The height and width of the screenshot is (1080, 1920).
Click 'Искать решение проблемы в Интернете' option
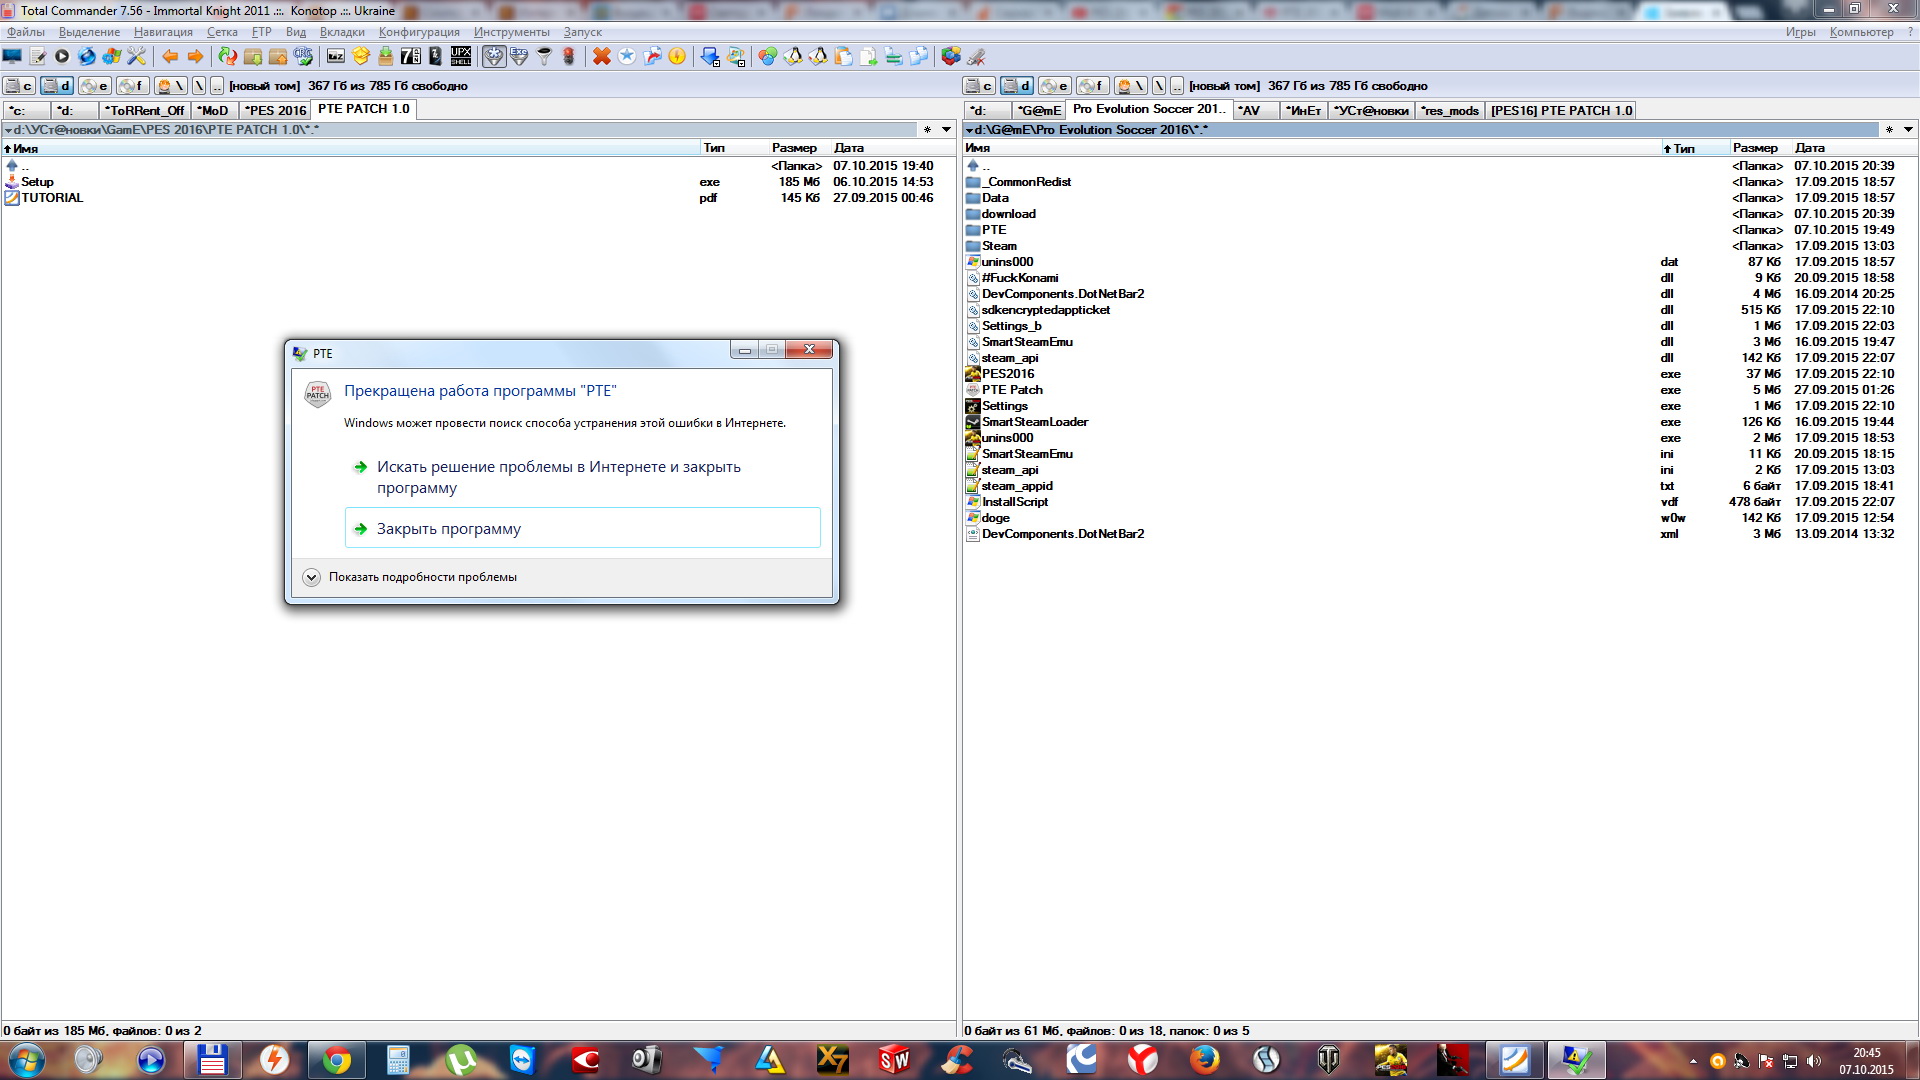[582, 477]
